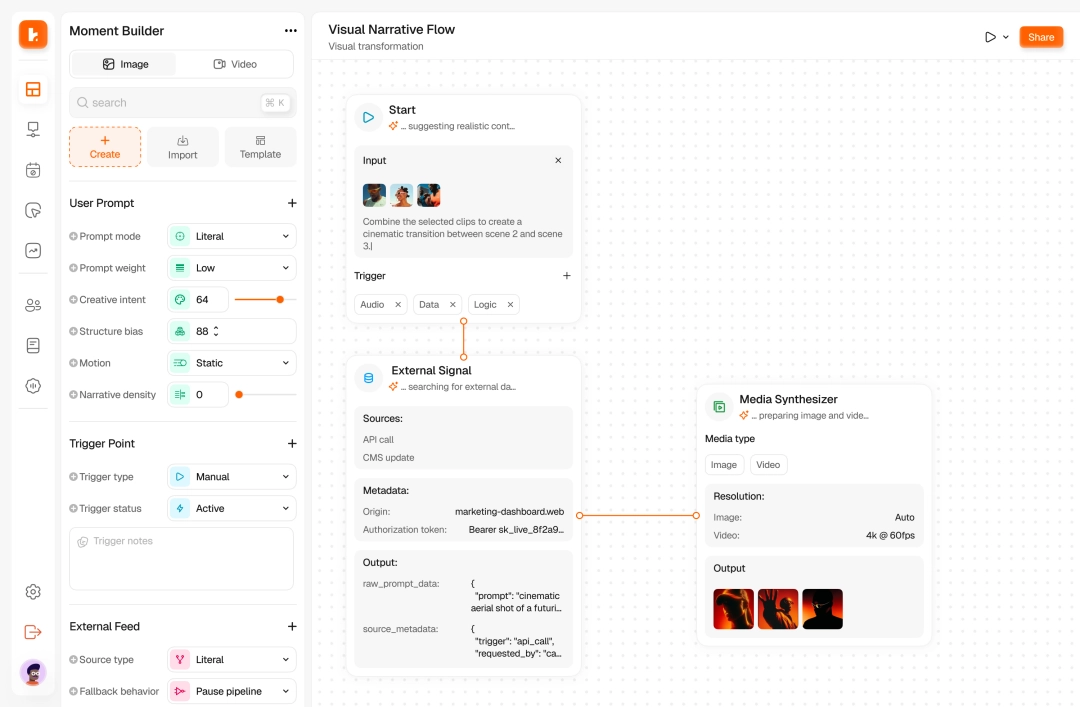Open the calendar sidebar icon
1080x707 pixels.
pos(33,170)
